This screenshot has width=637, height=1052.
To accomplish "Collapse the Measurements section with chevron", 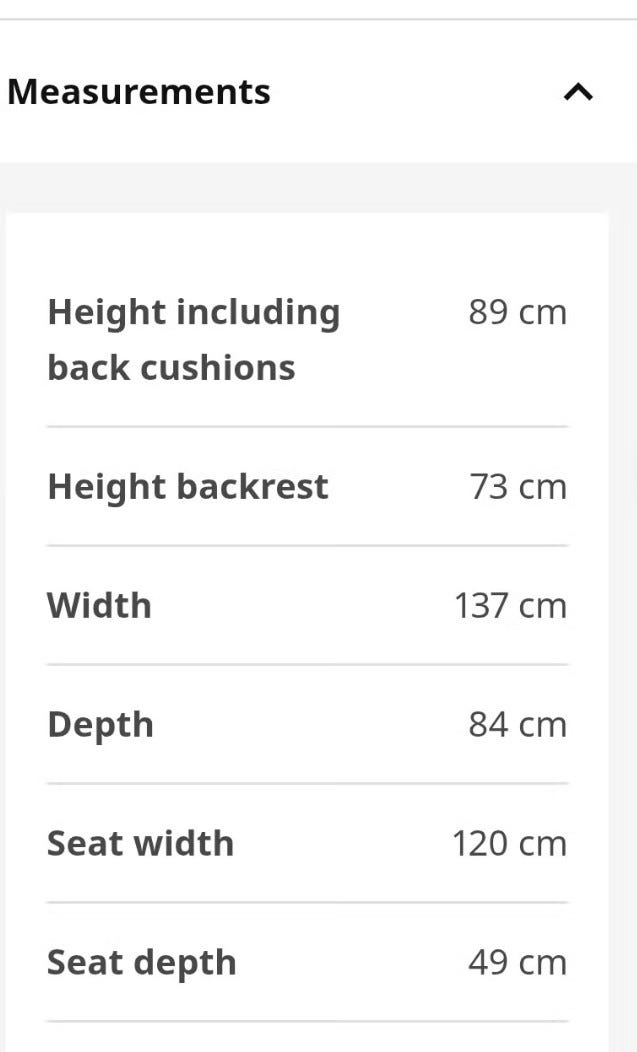I will click(x=578, y=91).
